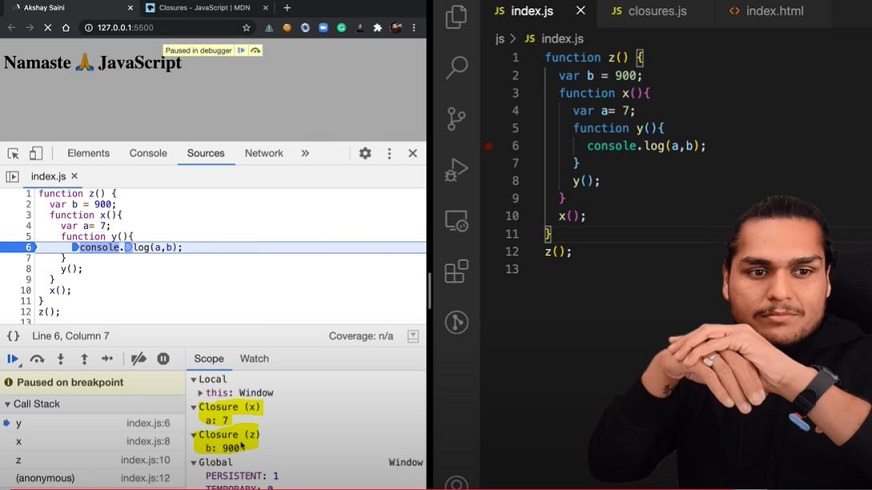Collapse the Closure (z) scope
Image resolution: width=872 pixels, height=490 pixels.
point(194,435)
